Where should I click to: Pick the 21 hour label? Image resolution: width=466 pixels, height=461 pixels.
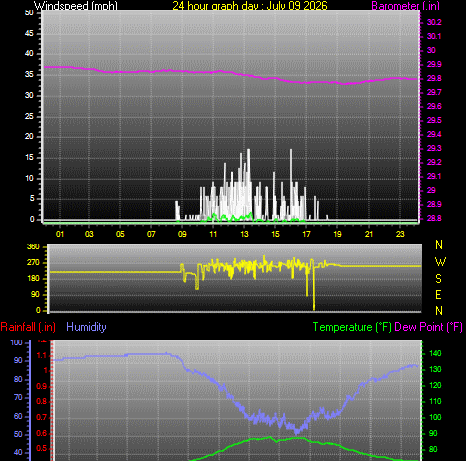point(369,234)
